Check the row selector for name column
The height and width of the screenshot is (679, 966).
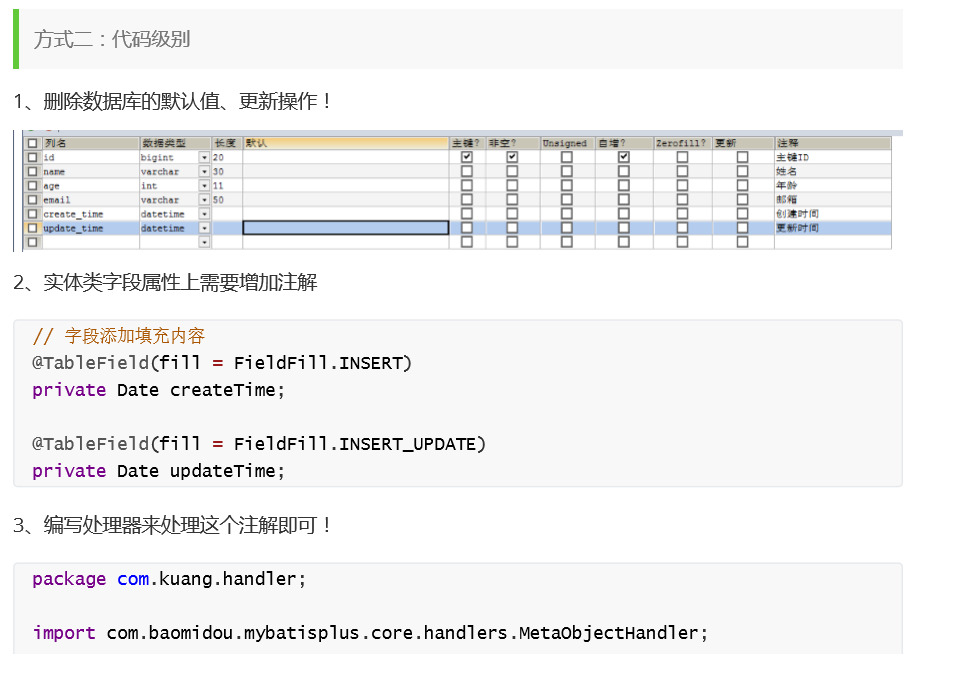point(33,171)
